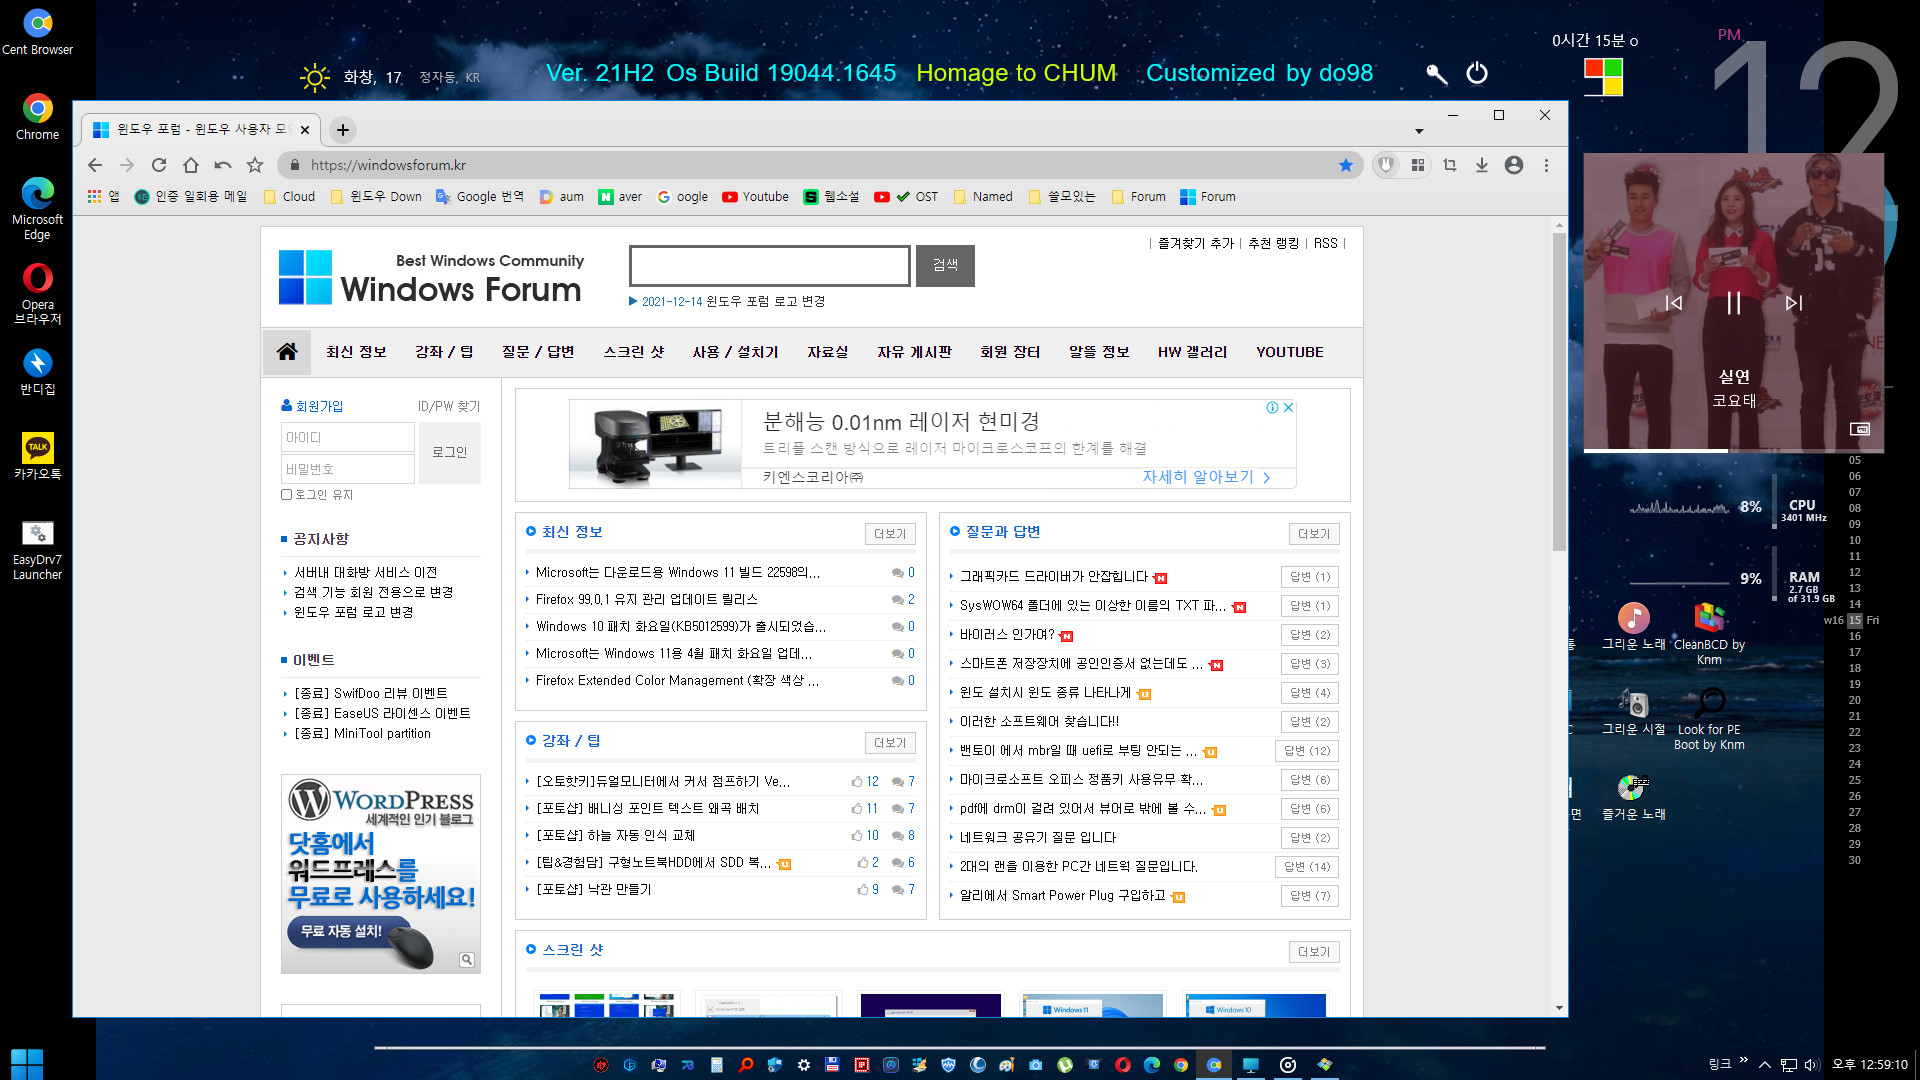
Task: Go to previous track in music widget
Action: 1674,303
